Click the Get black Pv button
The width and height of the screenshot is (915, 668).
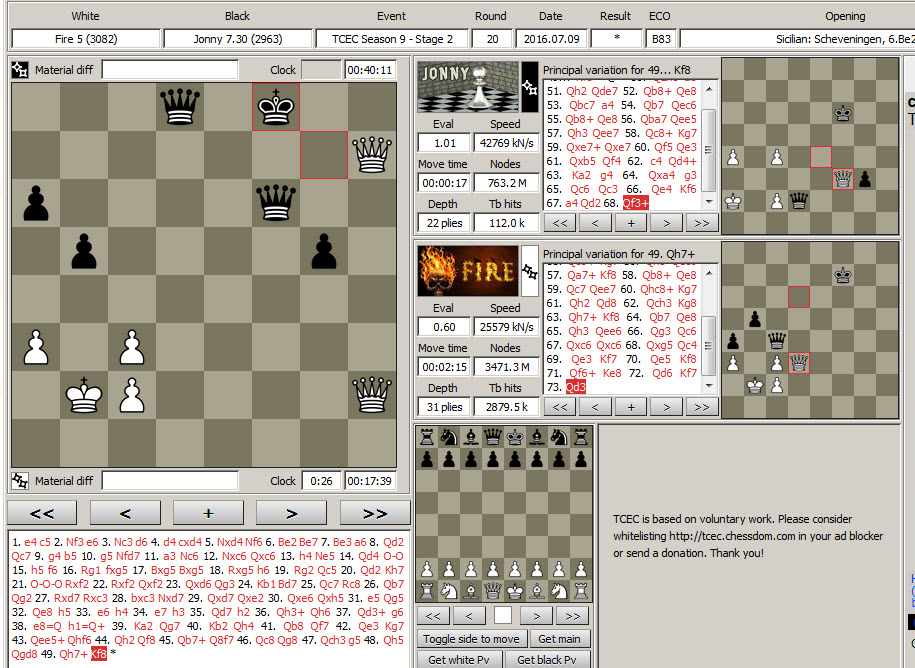coord(546,660)
